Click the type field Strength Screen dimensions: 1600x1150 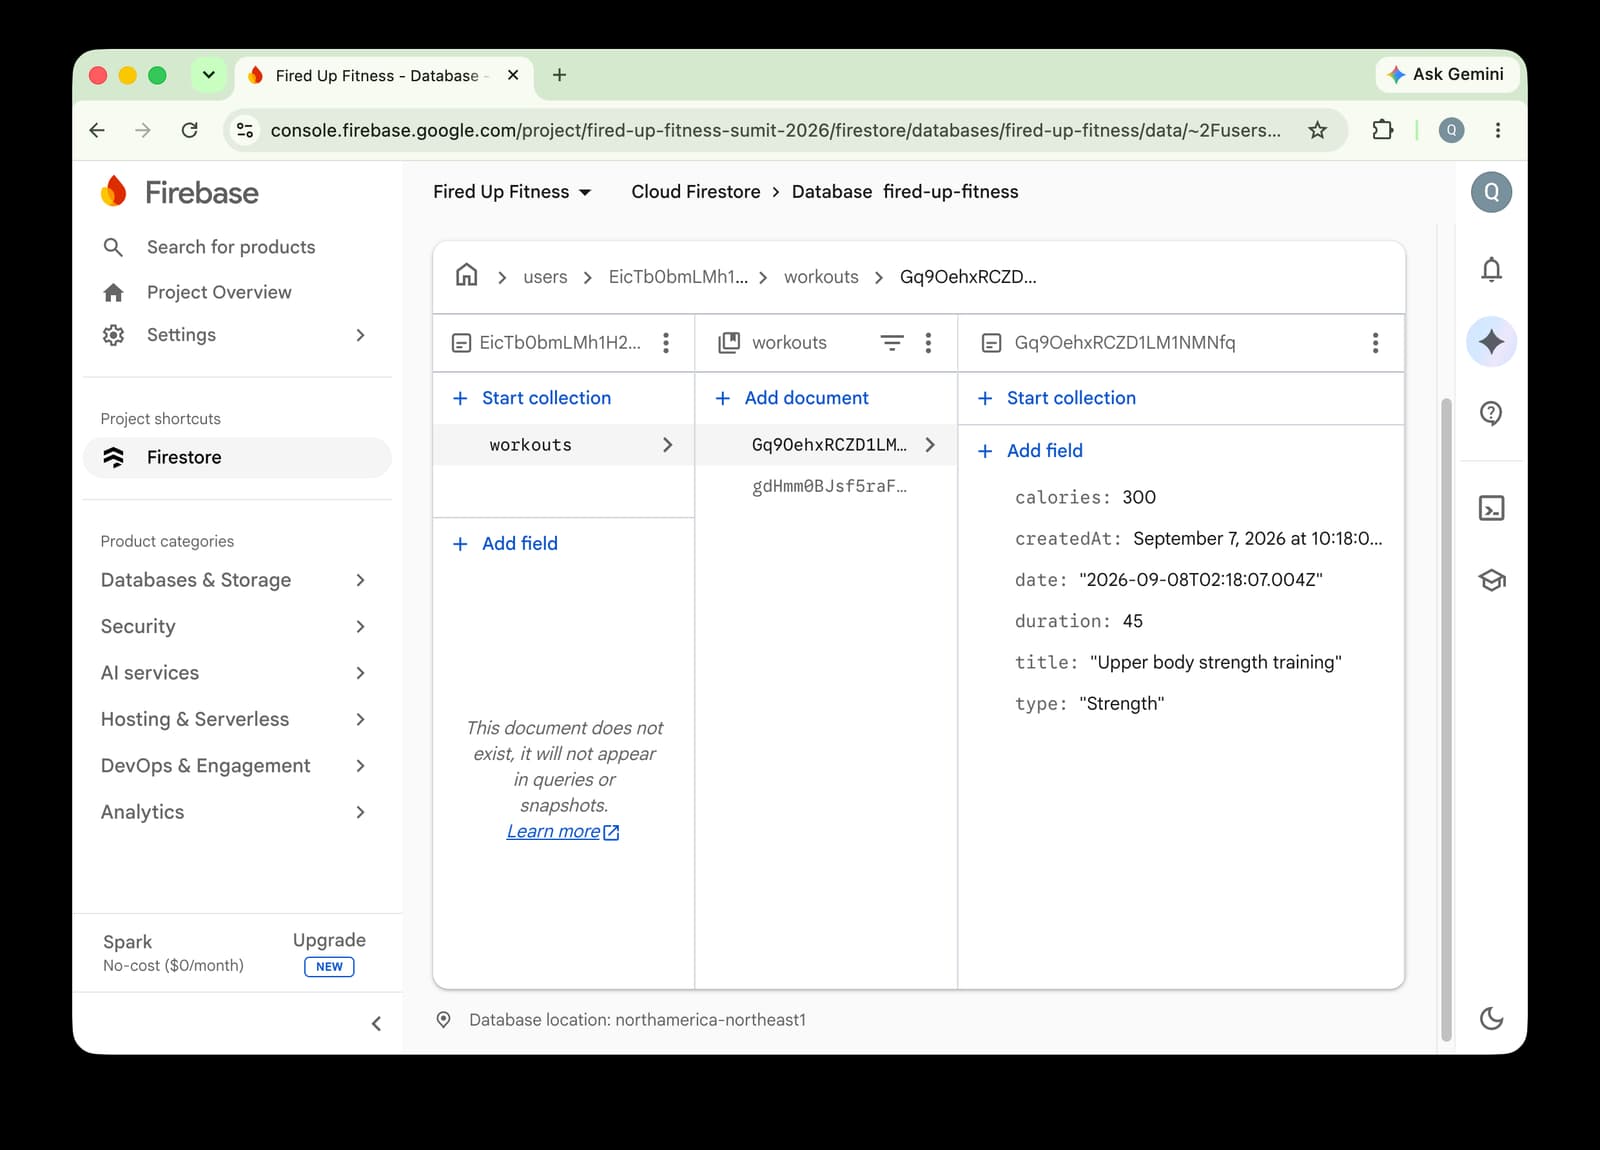point(1122,704)
